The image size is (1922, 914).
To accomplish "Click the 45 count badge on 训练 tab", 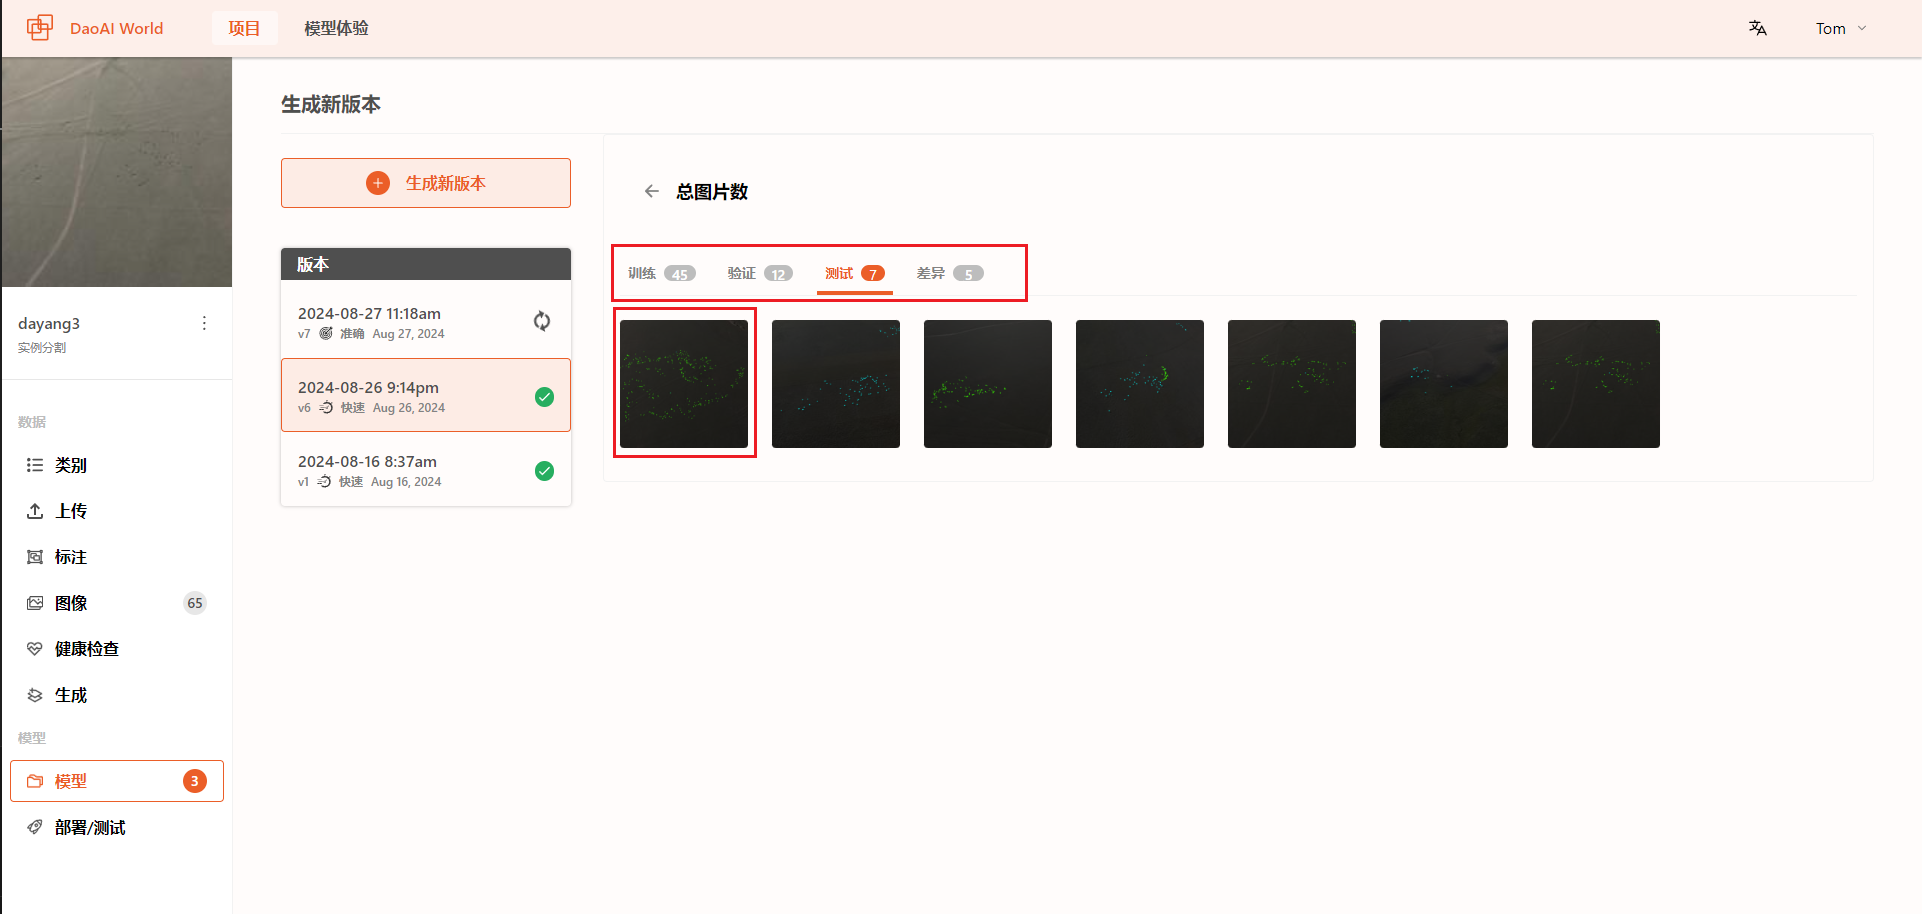I will pyautogui.click(x=680, y=273).
